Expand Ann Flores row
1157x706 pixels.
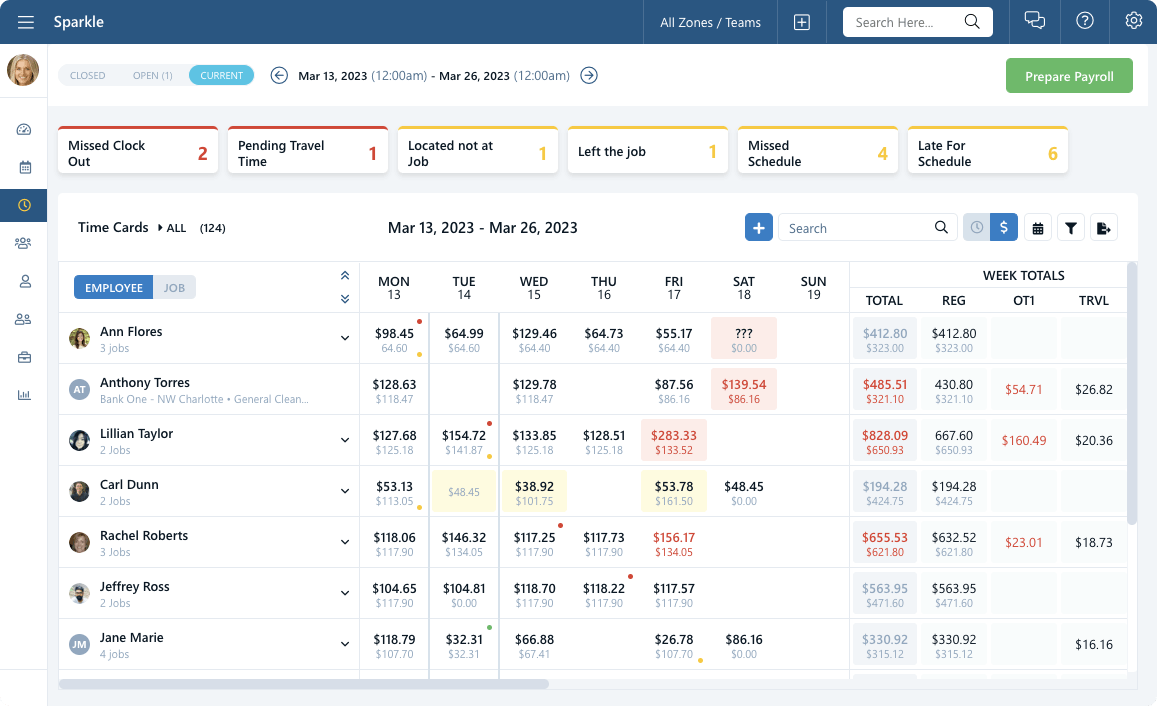tap(345, 338)
